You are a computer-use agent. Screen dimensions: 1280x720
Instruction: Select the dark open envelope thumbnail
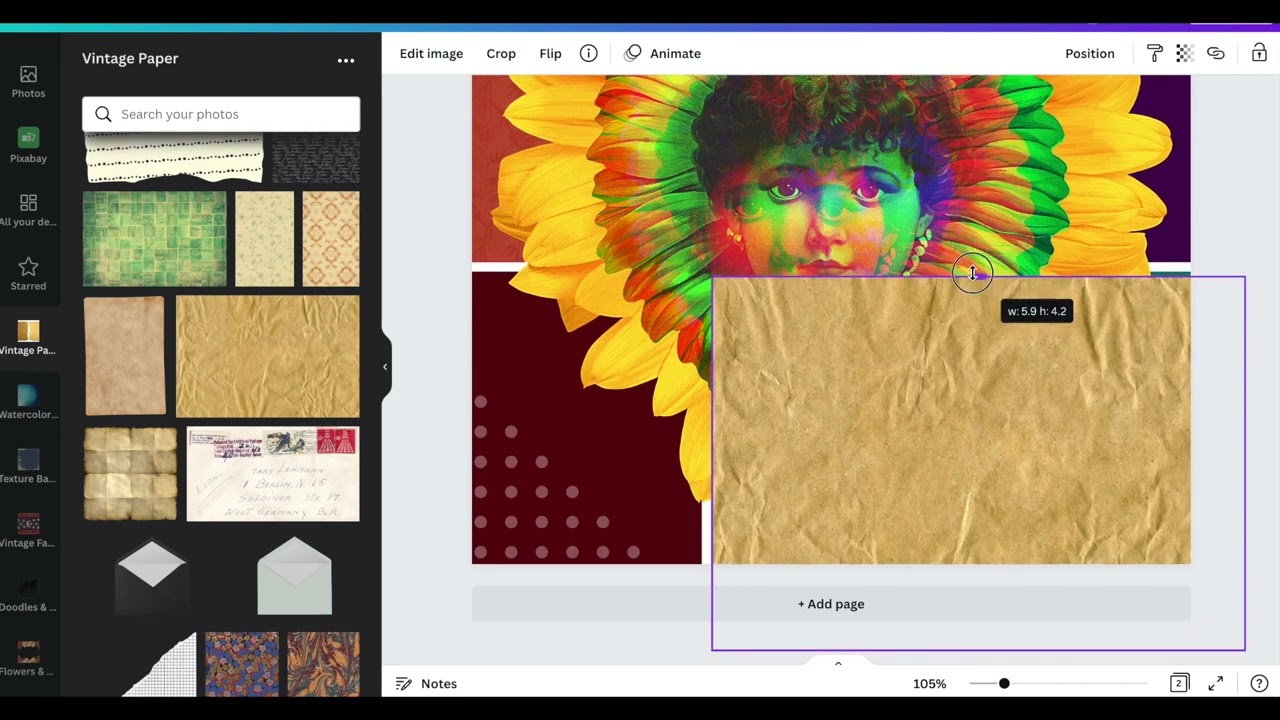pyautogui.click(x=151, y=577)
